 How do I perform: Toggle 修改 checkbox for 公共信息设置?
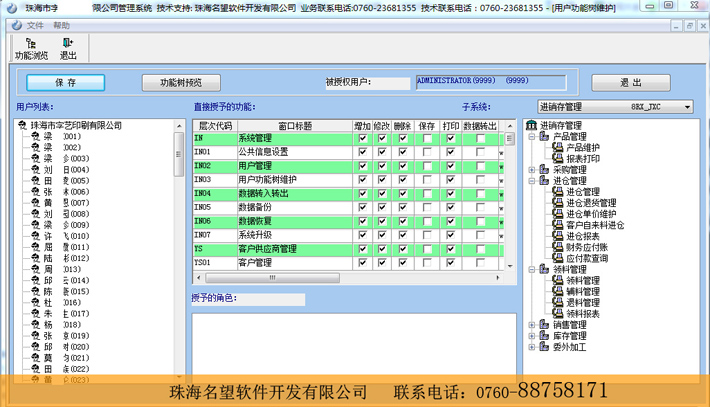point(382,152)
